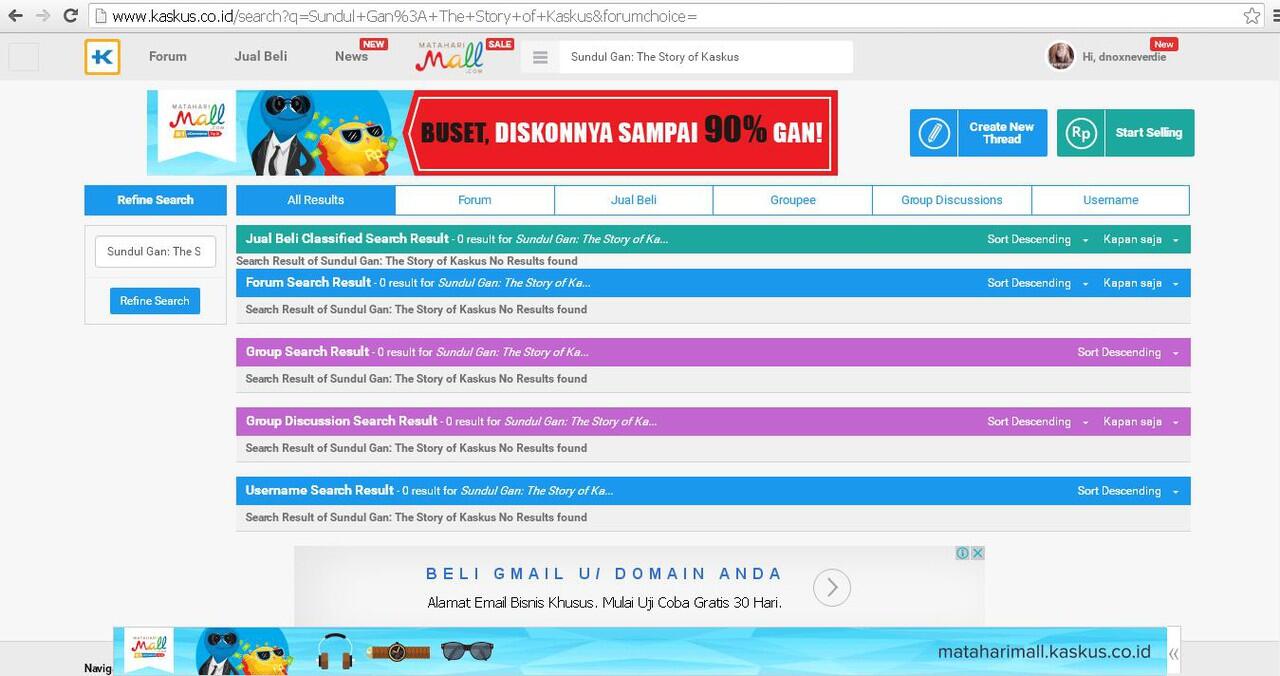Open News in top navigation
The width and height of the screenshot is (1280, 676).
point(351,56)
